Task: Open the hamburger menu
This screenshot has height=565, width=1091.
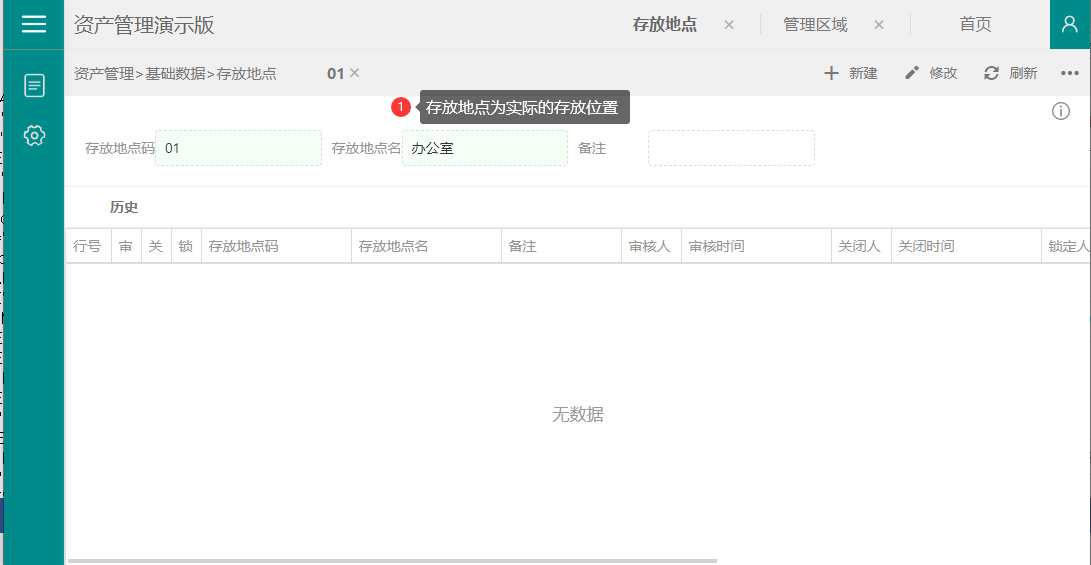Action: (x=34, y=24)
